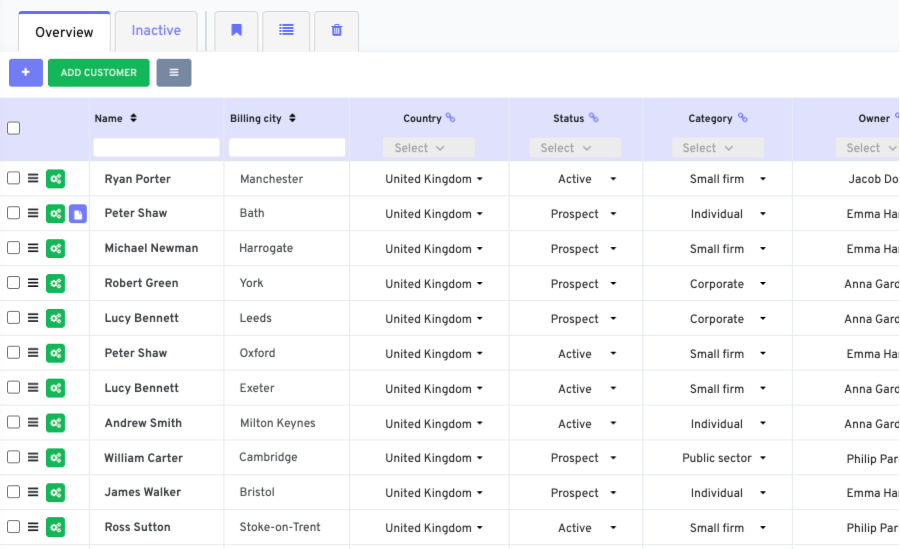This screenshot has width=900, height=549.
Task: Check the box for James Walker
Action: click(13, 492)
